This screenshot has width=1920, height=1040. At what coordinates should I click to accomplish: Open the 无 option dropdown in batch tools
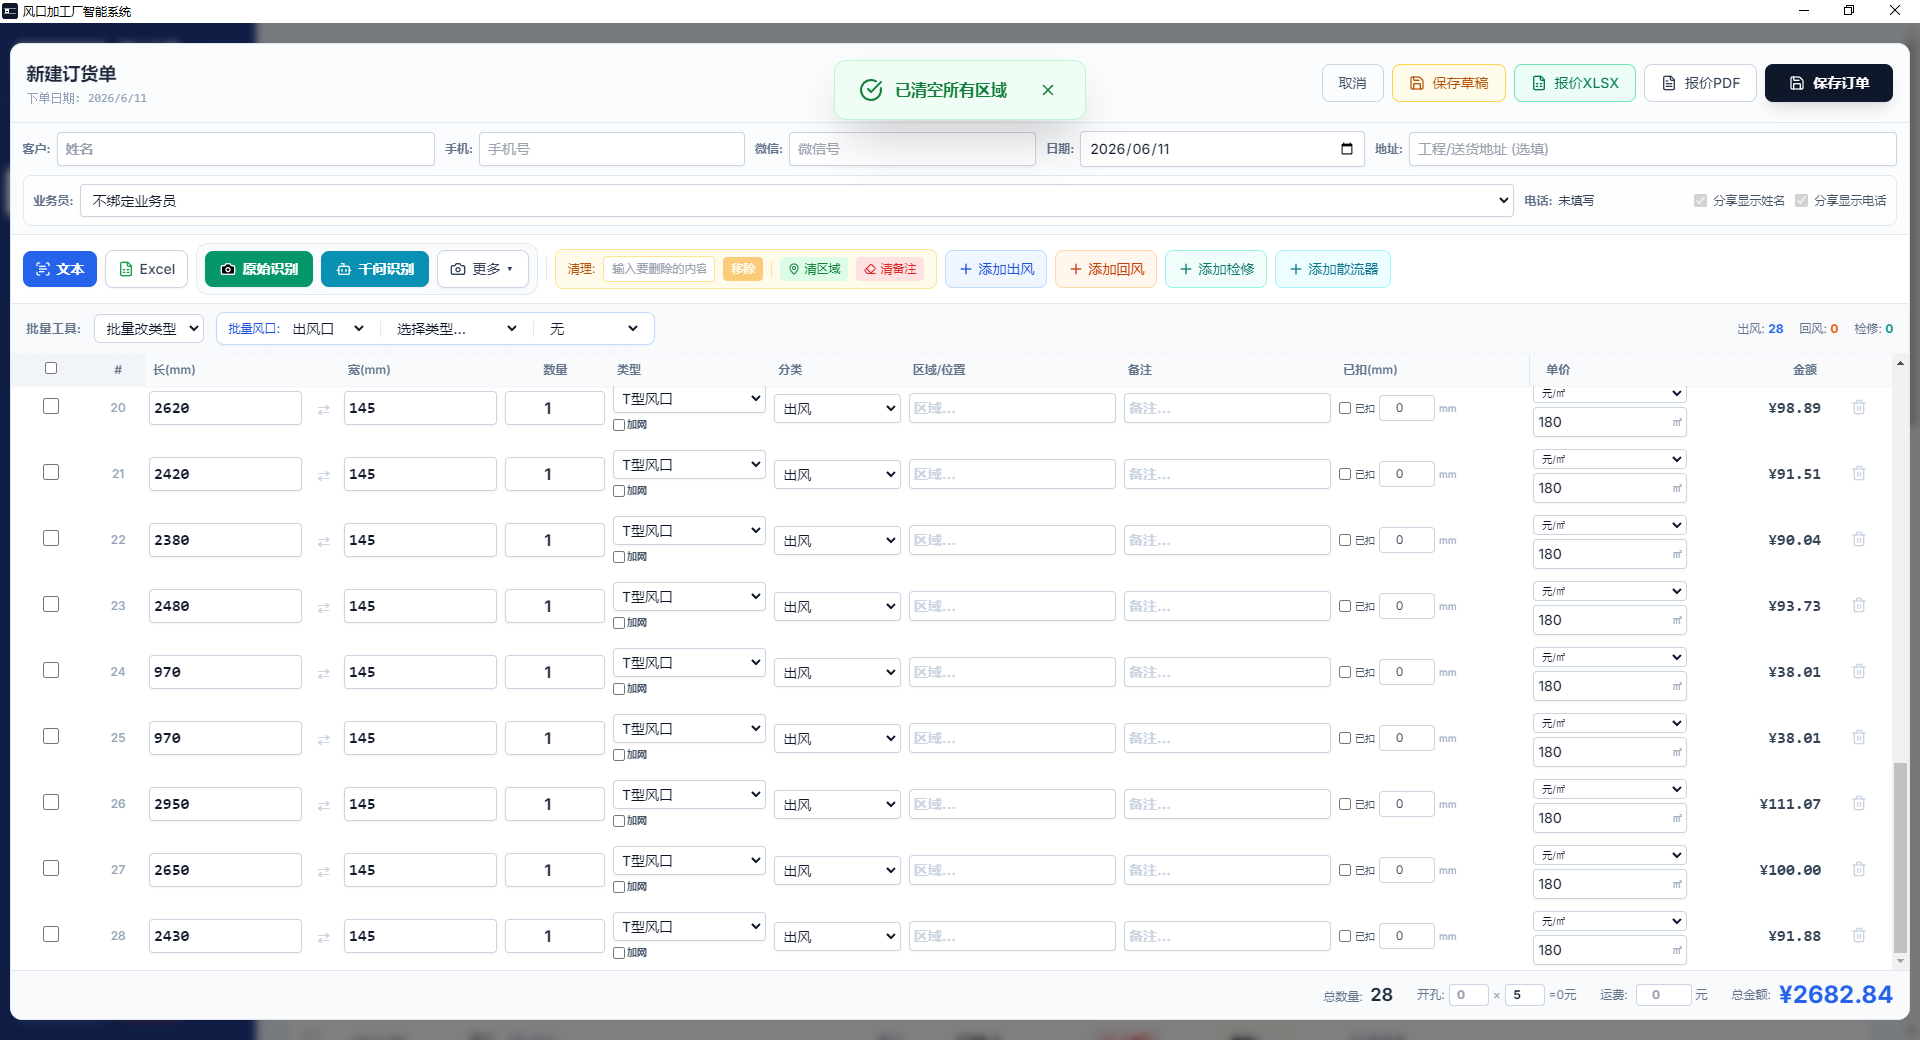(x=594, y=328)
